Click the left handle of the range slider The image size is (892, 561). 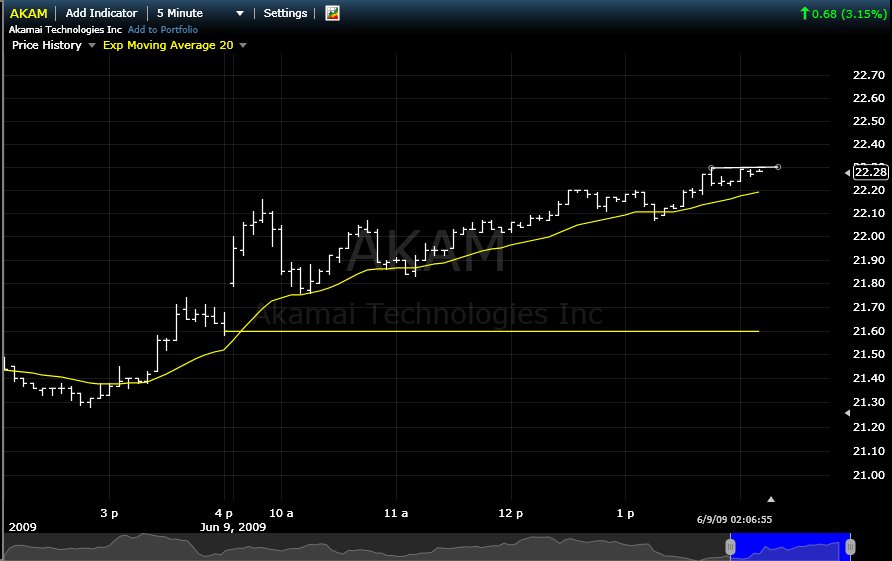[730, 547]
